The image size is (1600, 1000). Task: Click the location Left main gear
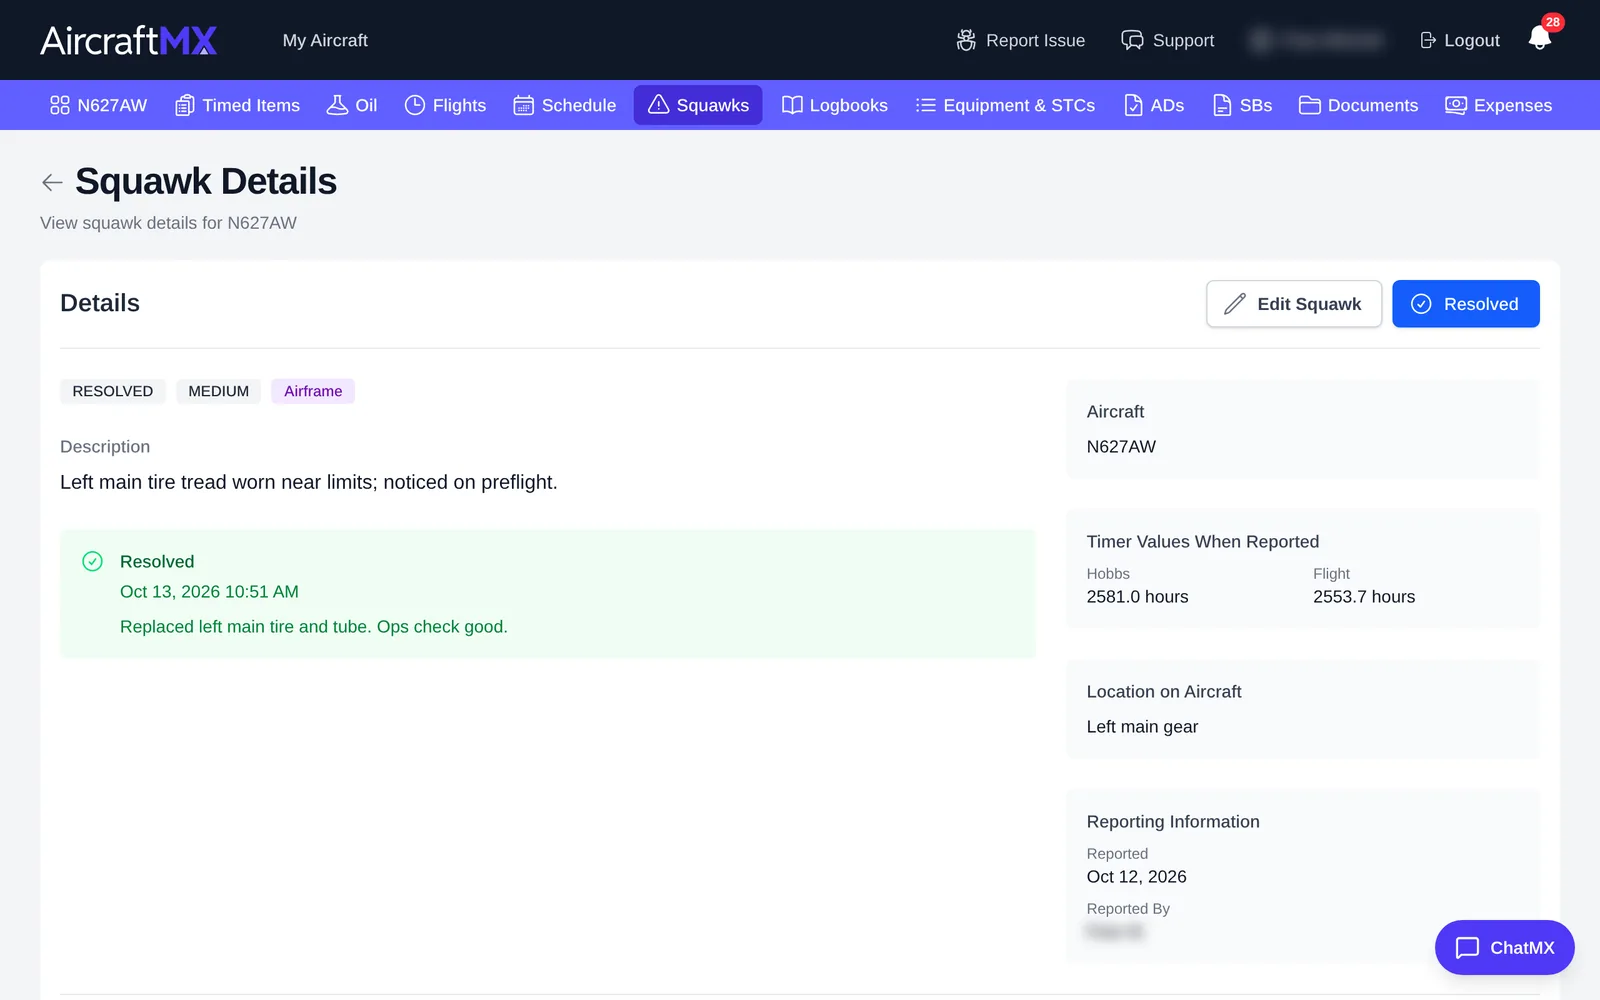(x=1143, y=727)
